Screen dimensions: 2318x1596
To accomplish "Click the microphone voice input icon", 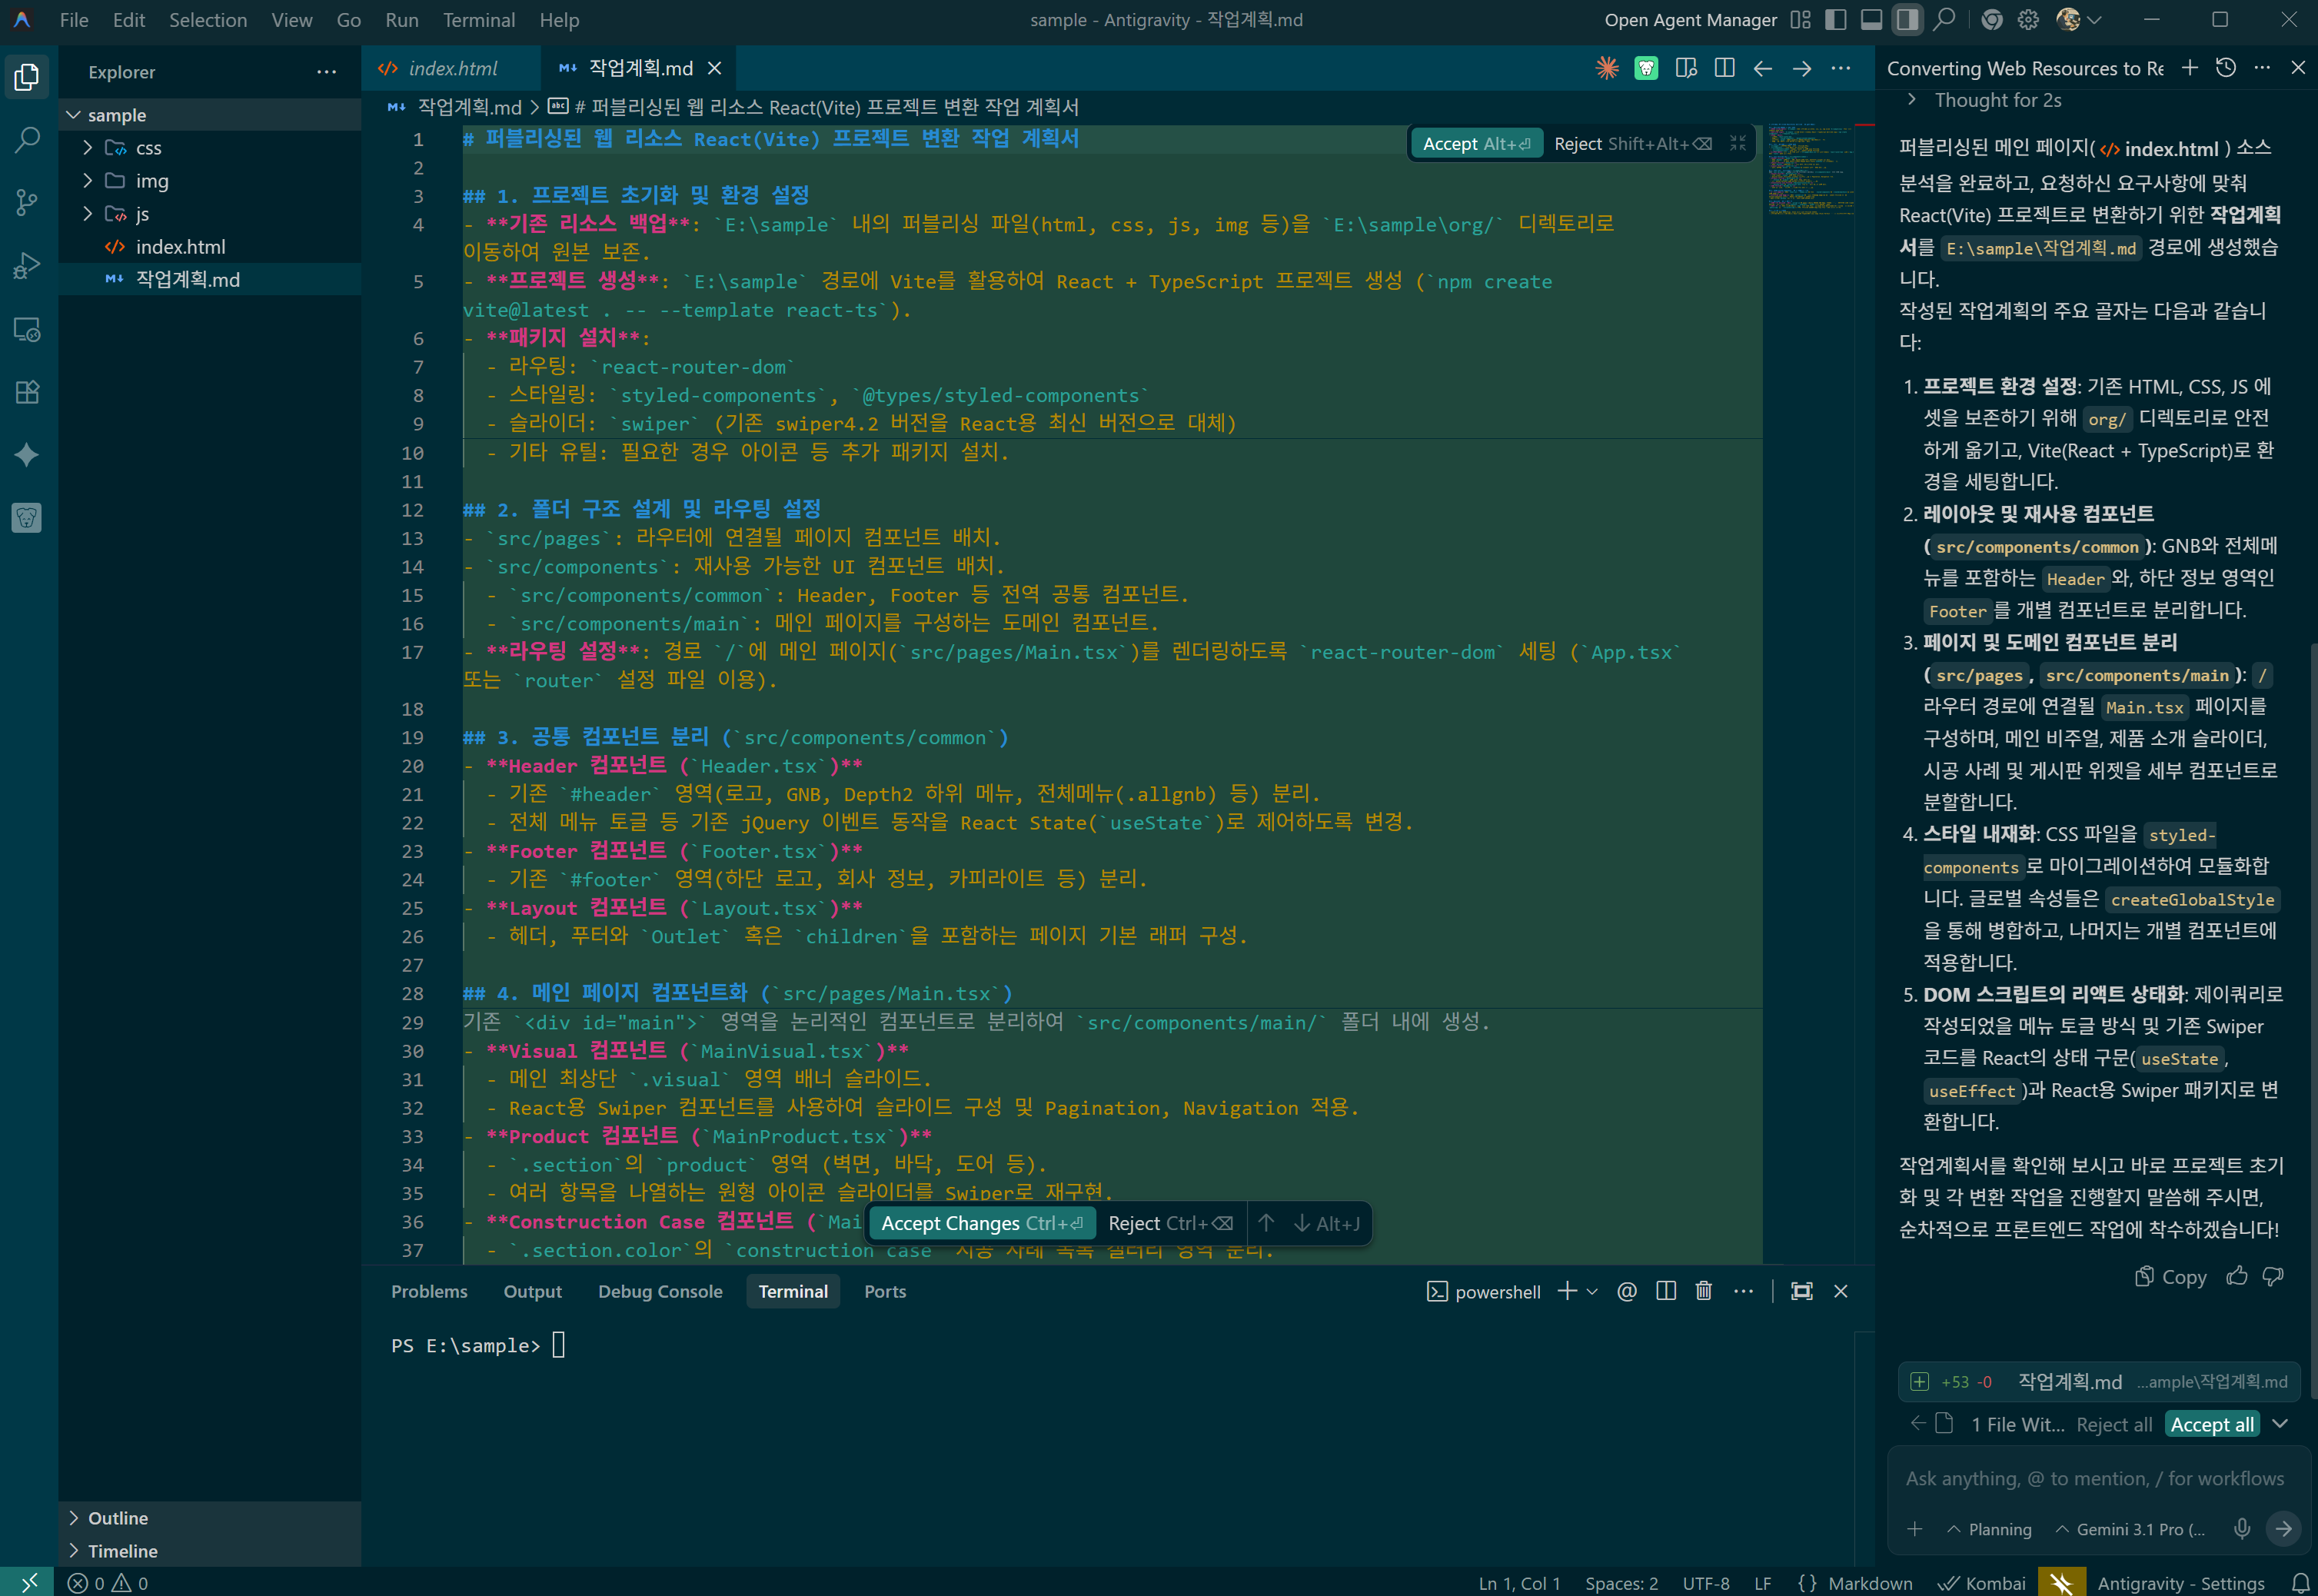I will pyautogui.click(x=2242, y=1529).
